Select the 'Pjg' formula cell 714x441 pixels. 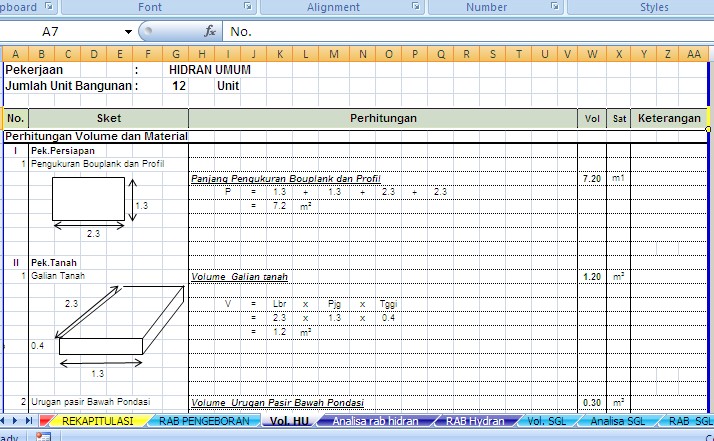pos(334,304)
